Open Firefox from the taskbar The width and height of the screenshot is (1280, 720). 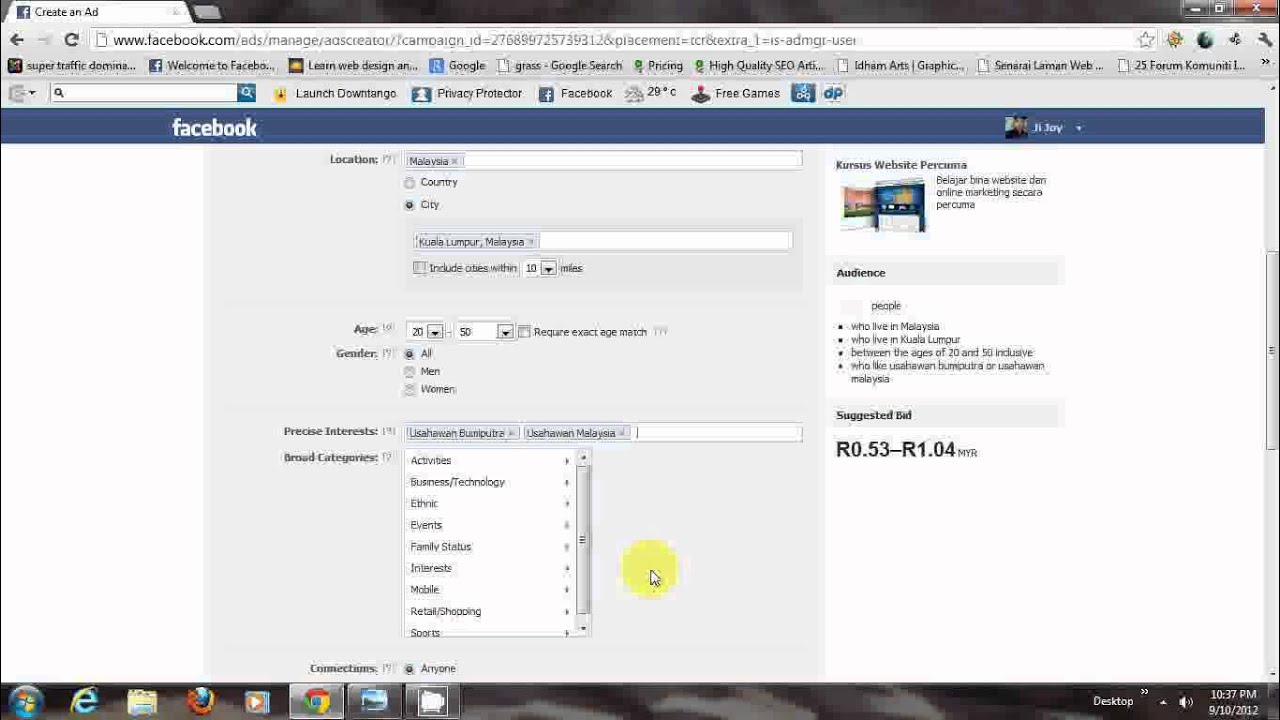[x=200, y=701]
